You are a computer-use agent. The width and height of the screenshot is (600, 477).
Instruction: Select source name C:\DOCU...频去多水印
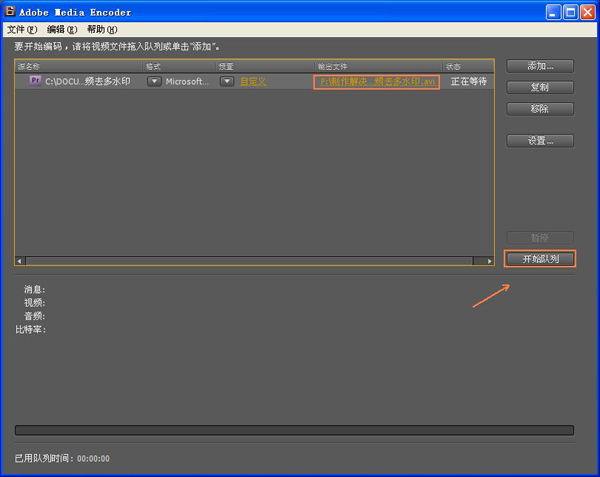click(x=88, y=81)
